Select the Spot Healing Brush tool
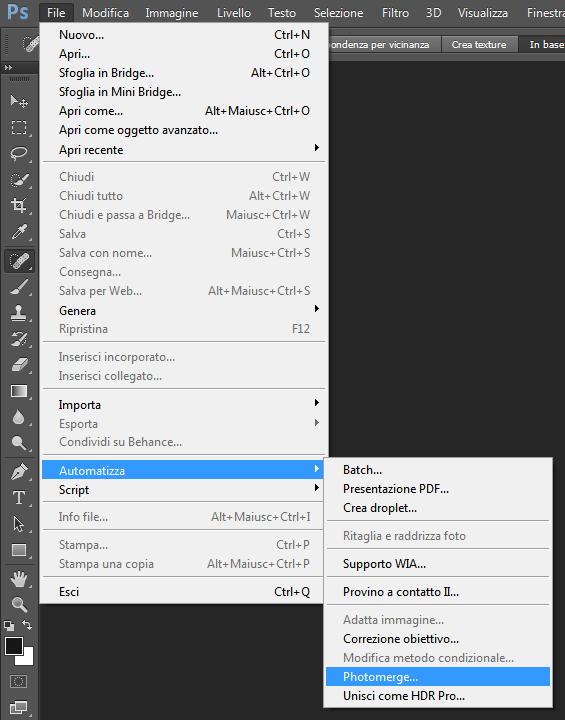The height and width of the screenshot is (720, 565). pyautogui.click(x=19, y=260)
